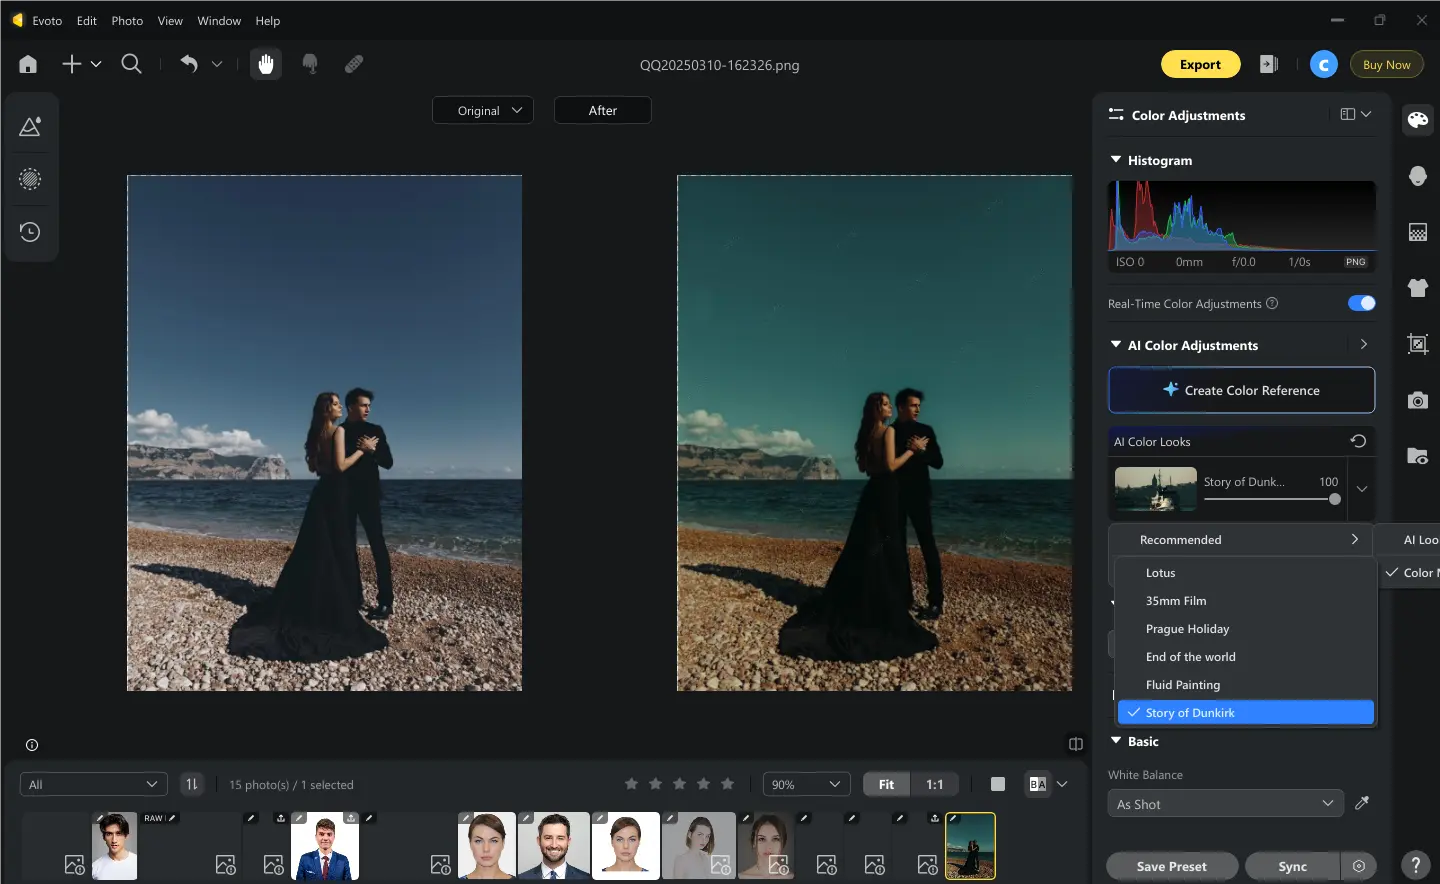Click the plus add-photos icon
Viewport: 1440px width, 884px height.
(71, 64)
